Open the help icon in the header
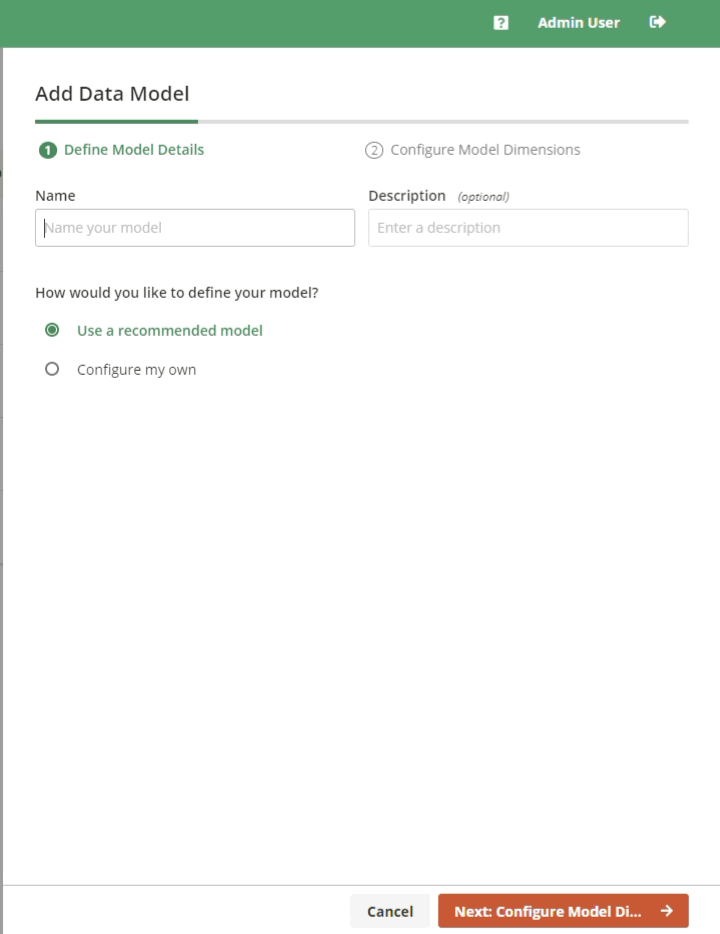This screenshot has width=720, height=934. (x=499, y=22)
